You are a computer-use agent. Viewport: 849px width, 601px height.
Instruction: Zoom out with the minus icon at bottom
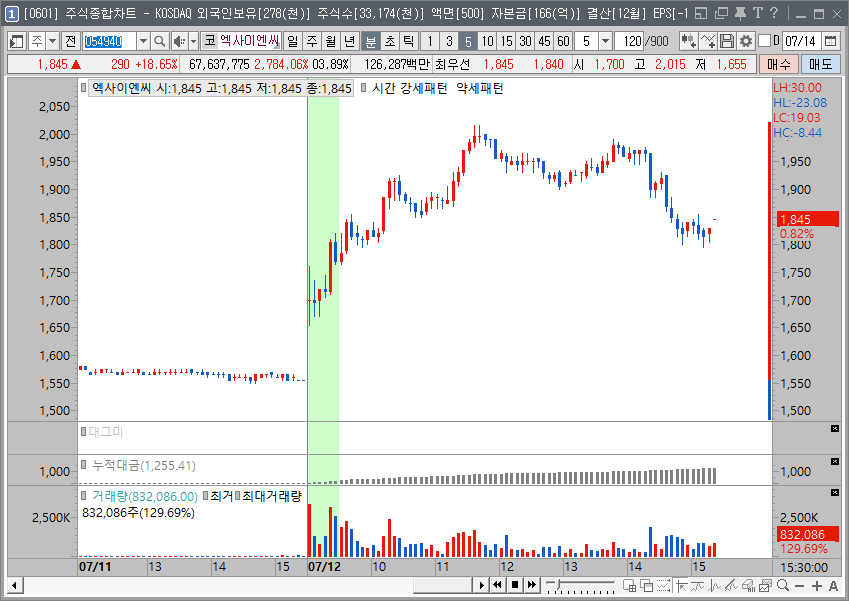(x=799, y=585)
